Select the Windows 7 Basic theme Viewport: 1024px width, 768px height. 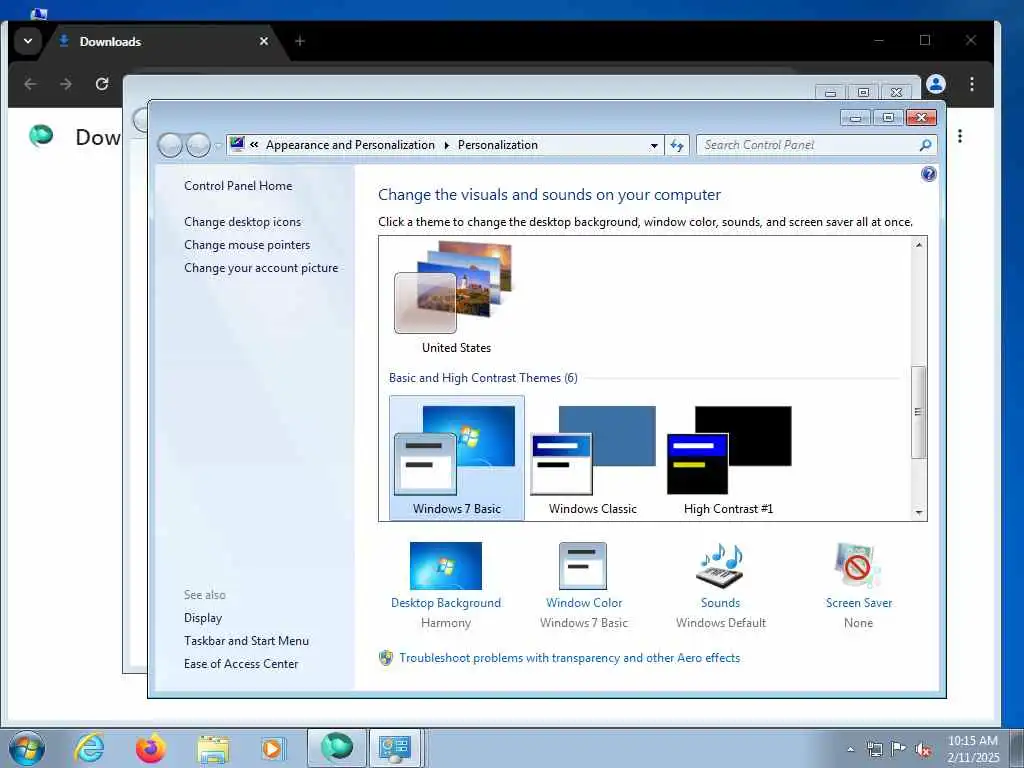[x=456, y=458]
